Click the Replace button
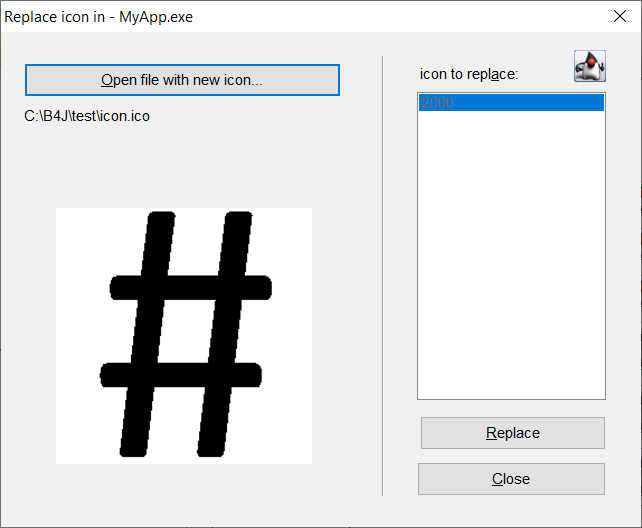 513,433
